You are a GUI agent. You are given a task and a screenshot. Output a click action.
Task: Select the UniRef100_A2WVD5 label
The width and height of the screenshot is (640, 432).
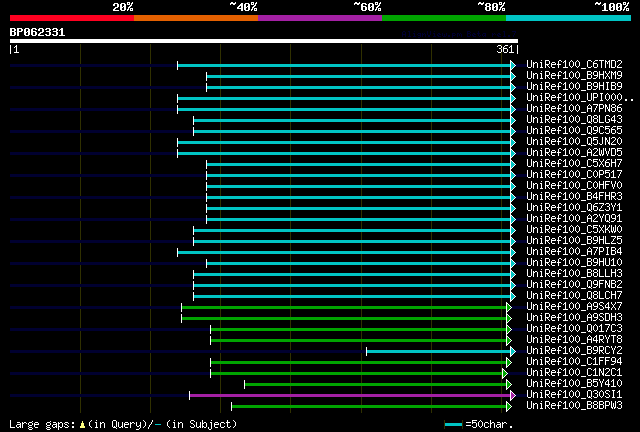574,153
